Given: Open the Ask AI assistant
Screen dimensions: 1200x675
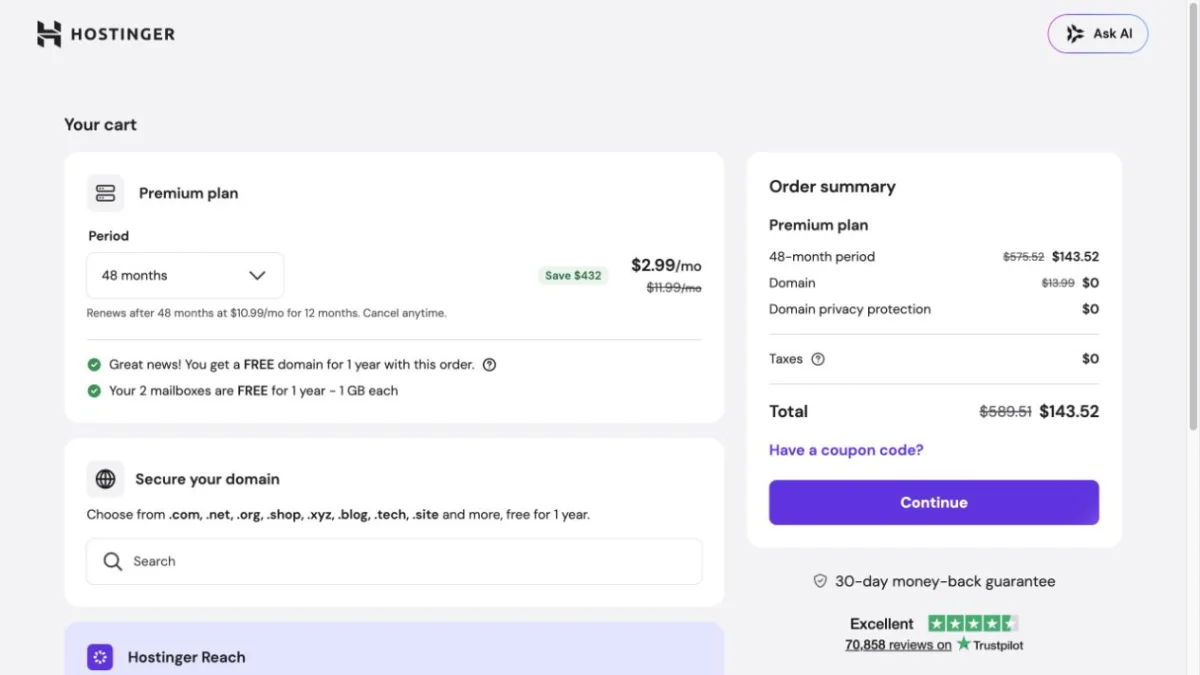Looking at the screenshot, I should (x=1098, y=34).
